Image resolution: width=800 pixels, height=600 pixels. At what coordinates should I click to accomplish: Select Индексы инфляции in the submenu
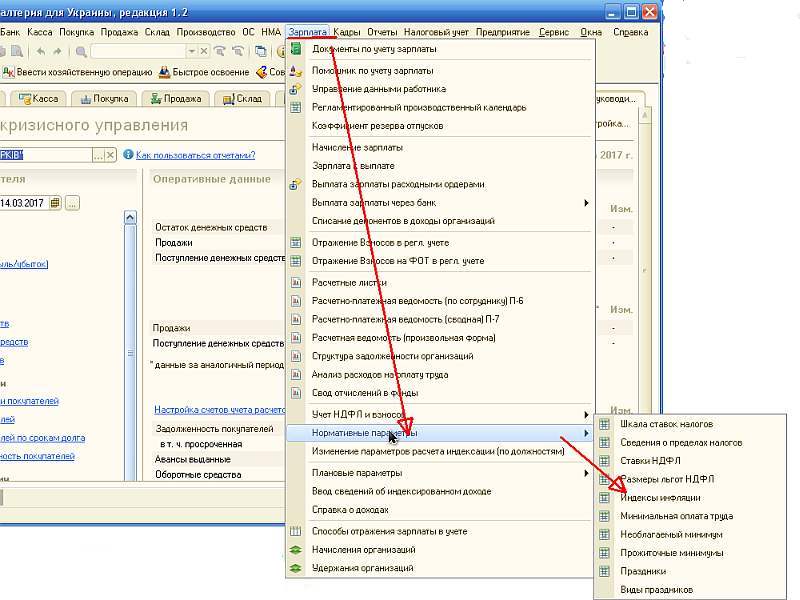(660, 497)
